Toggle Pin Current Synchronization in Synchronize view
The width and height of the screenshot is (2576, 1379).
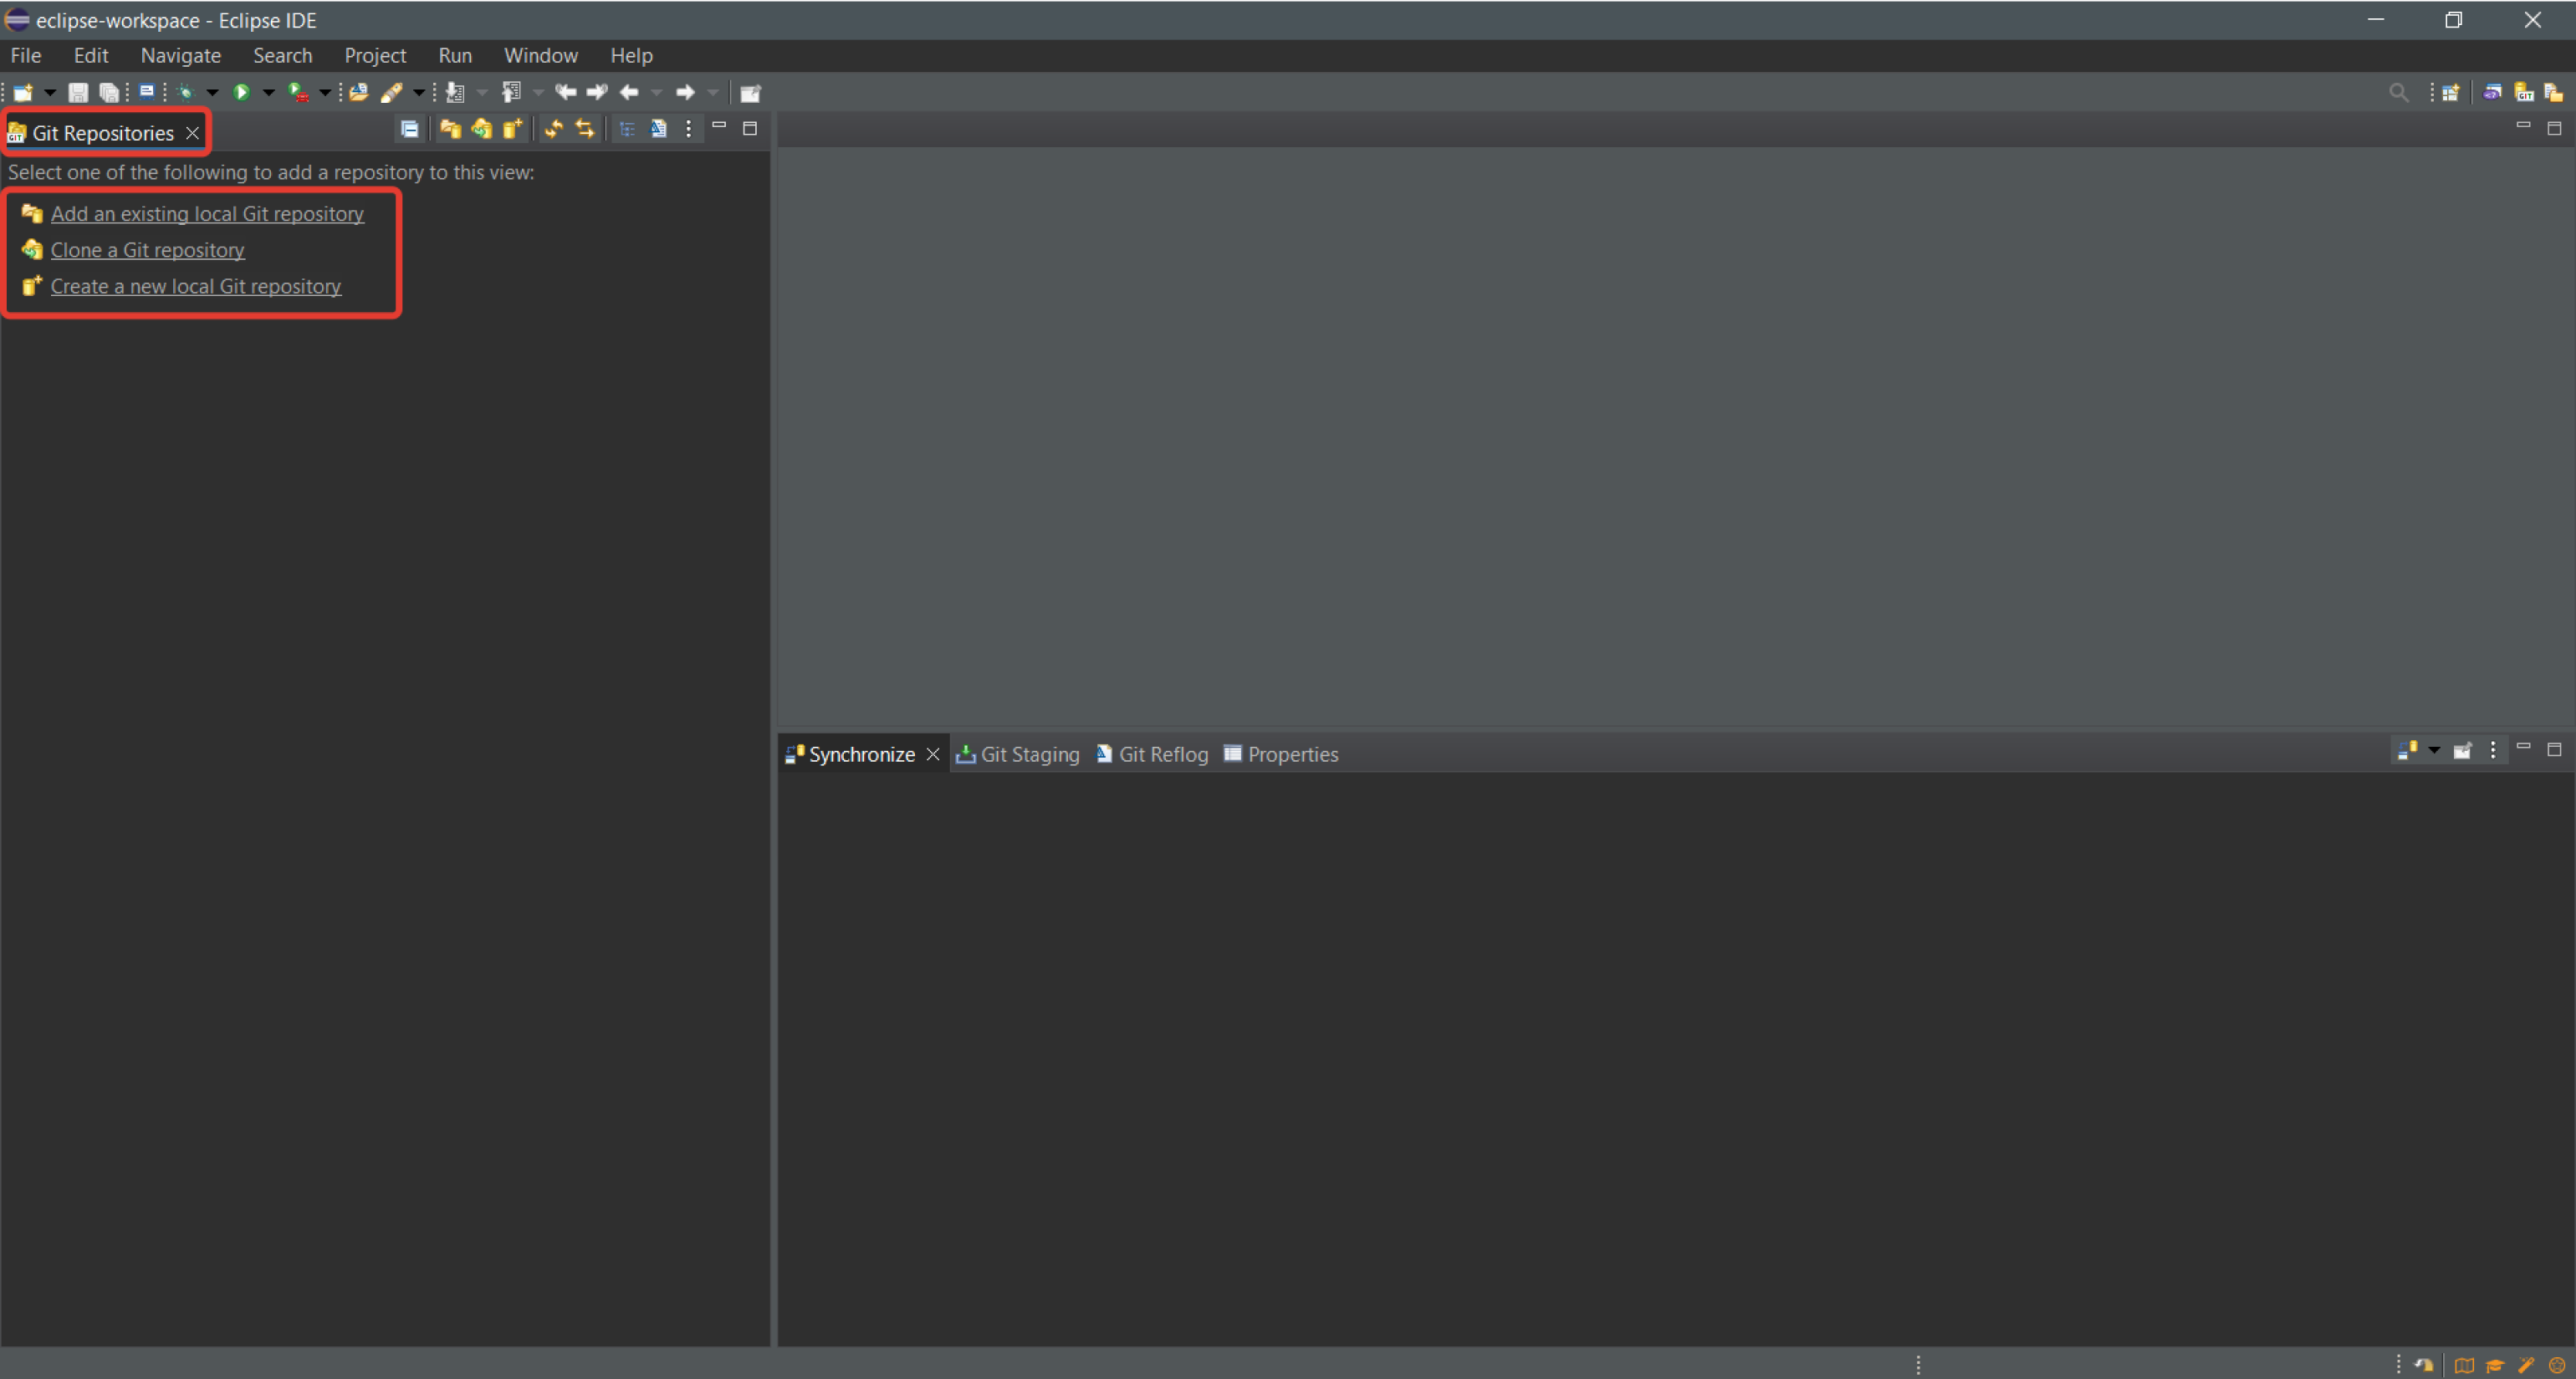(x=2462, y=751)
